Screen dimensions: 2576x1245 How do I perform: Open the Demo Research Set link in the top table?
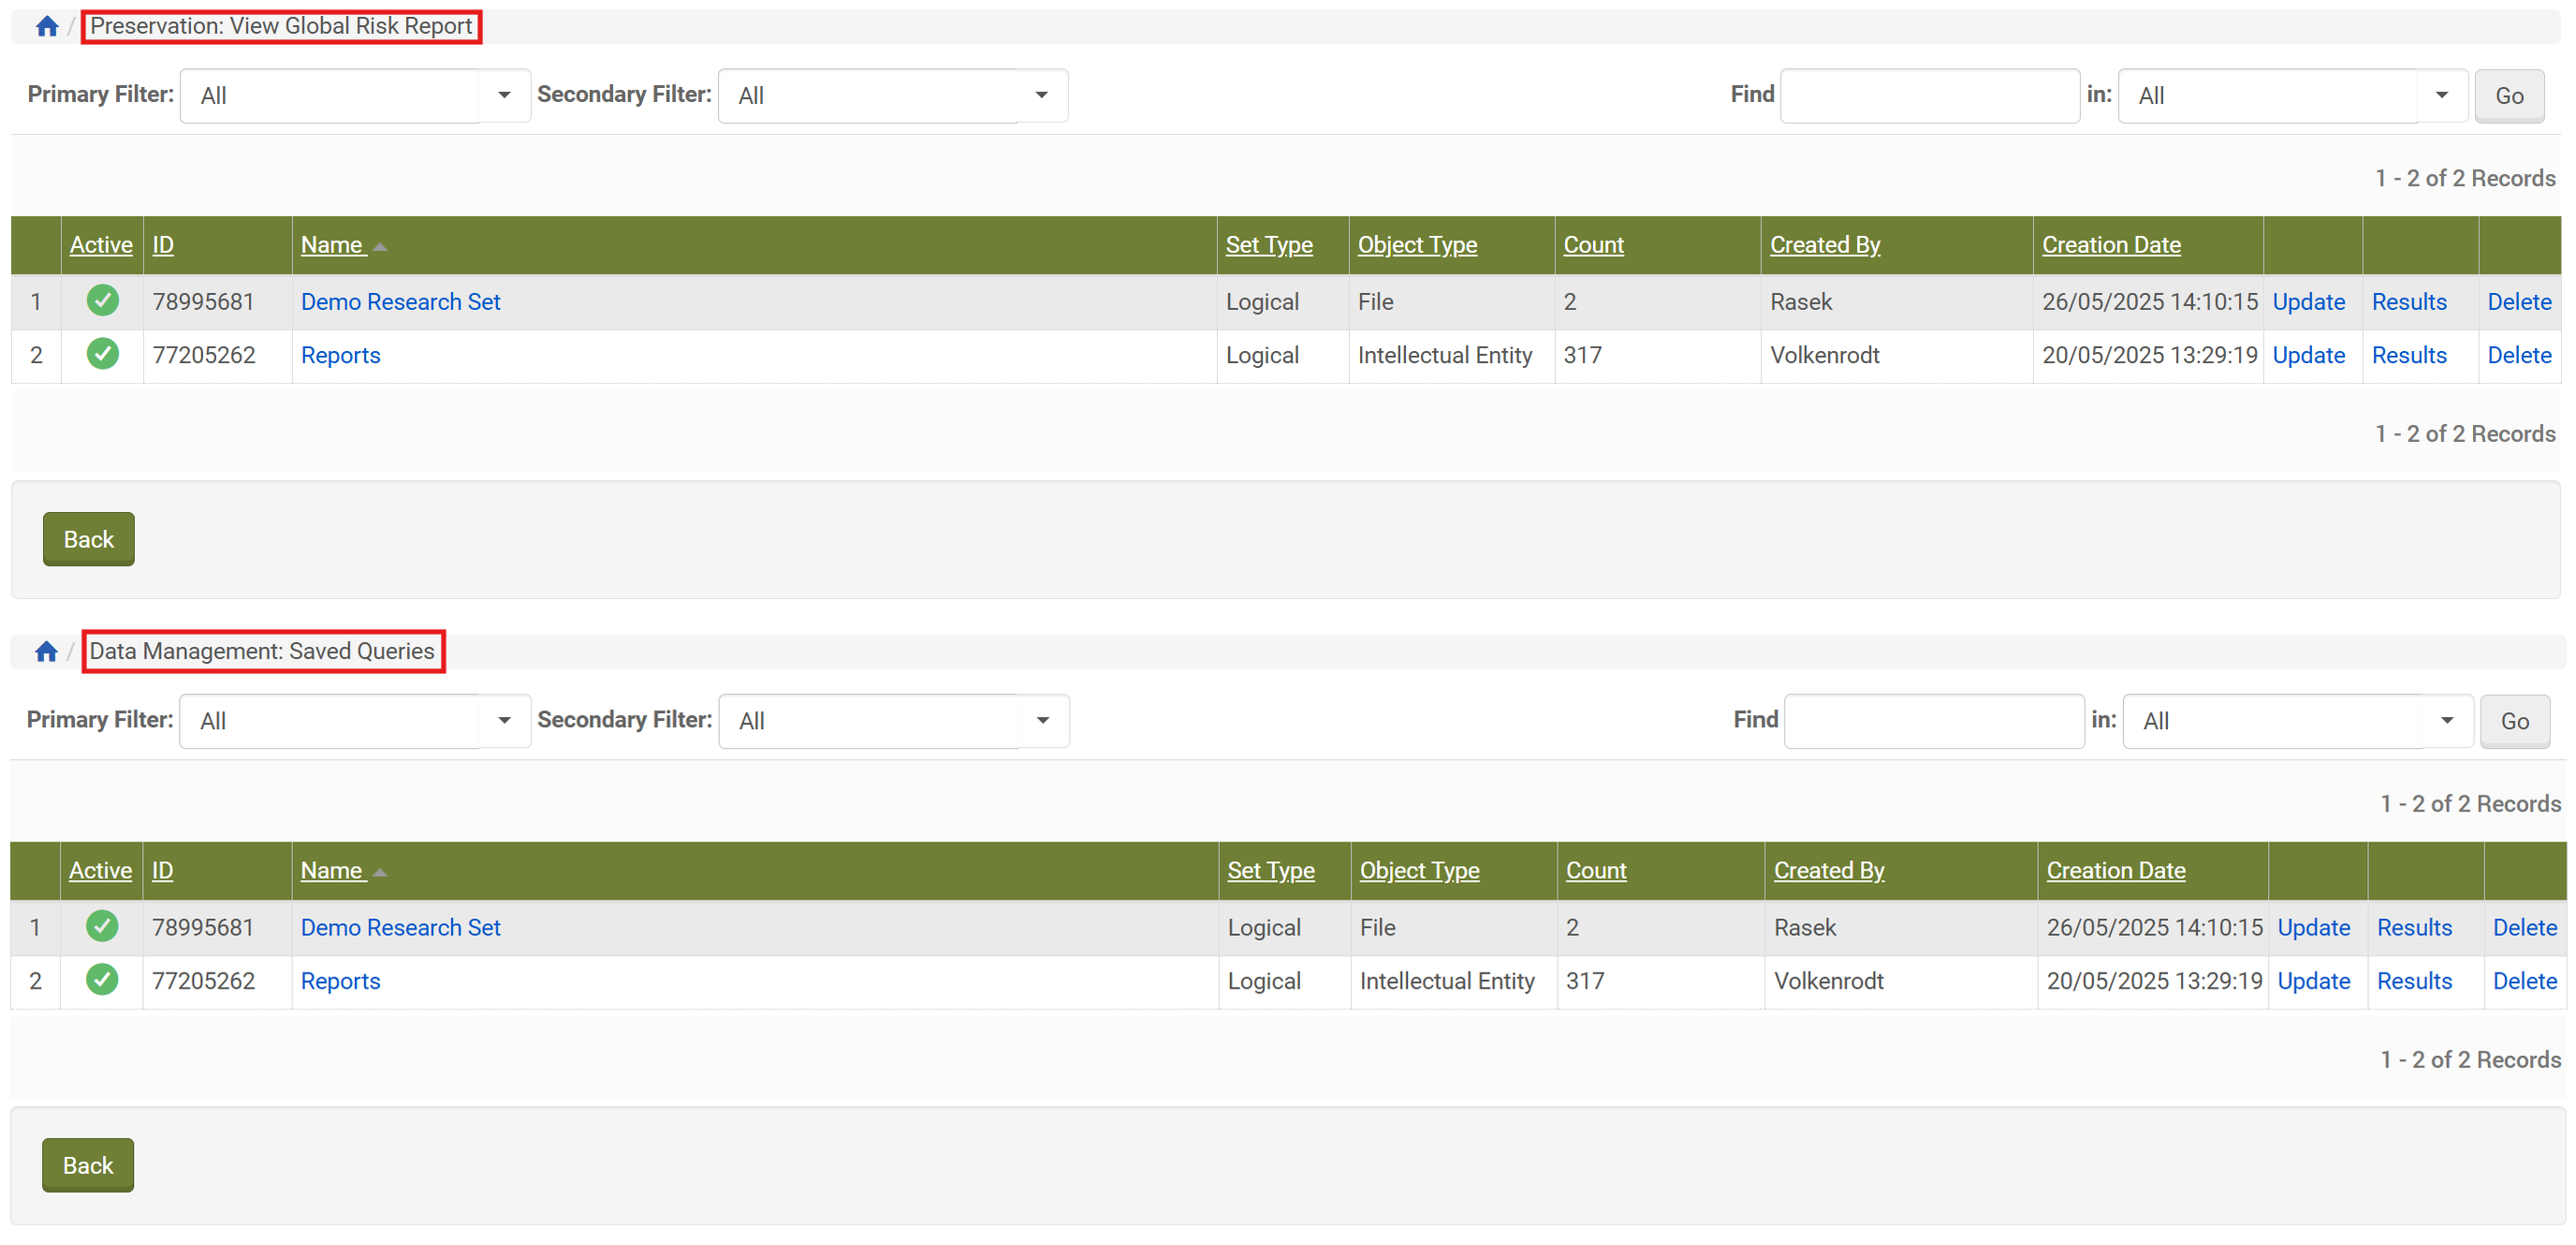pos(400,302)
